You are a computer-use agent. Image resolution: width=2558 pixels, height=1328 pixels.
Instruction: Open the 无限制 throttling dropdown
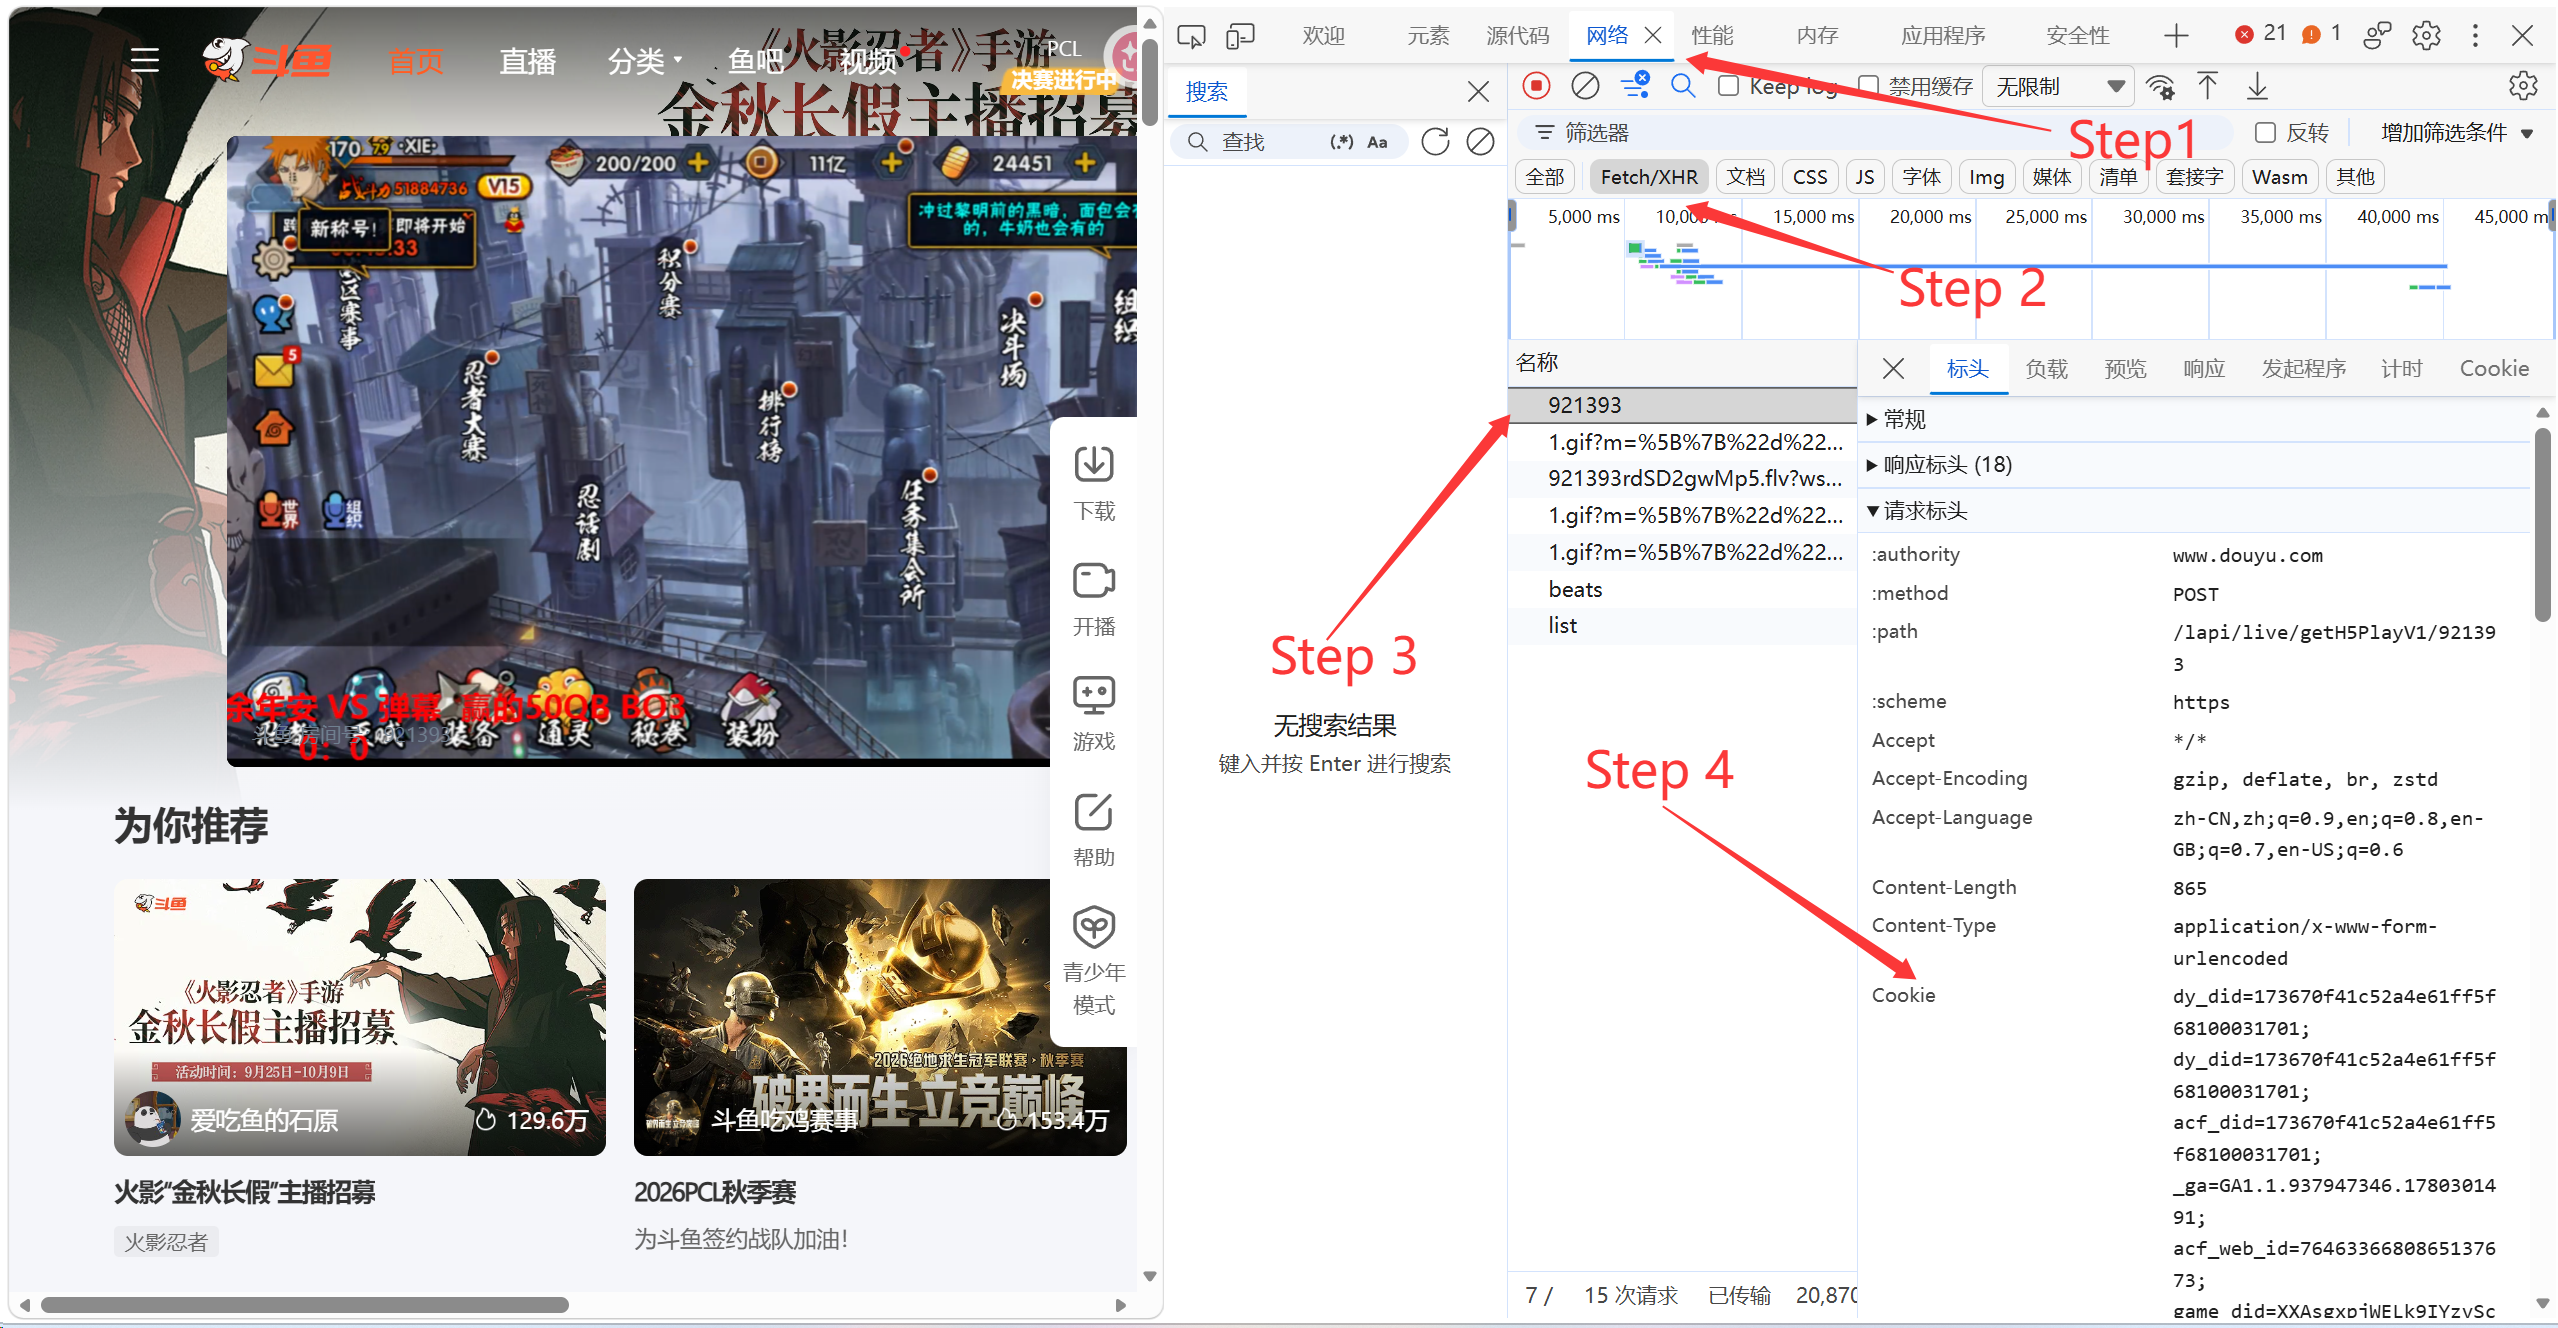(2058, 87)
